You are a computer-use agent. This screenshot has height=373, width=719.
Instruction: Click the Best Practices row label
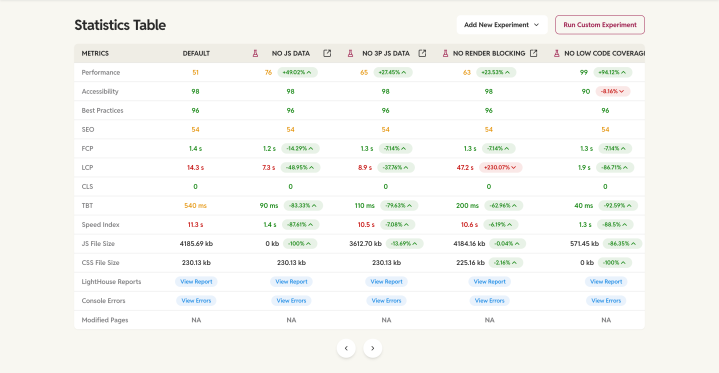click(102, 111)
